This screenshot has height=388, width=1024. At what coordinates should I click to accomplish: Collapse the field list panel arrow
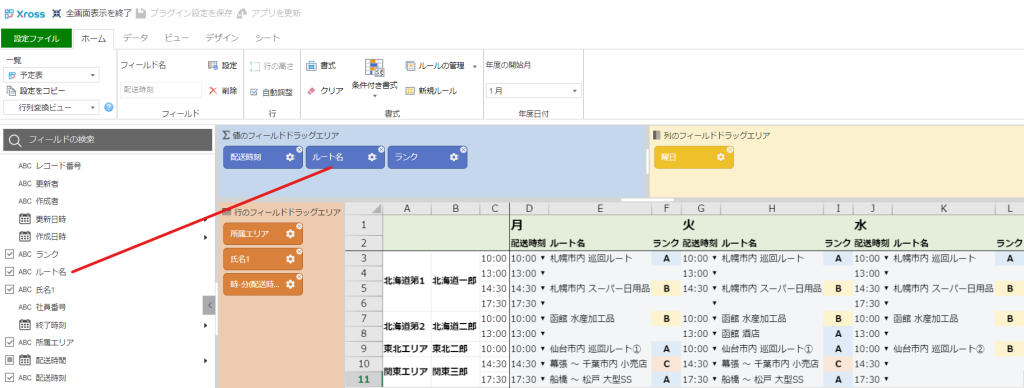pyautogui.click(x=209, y=305)
